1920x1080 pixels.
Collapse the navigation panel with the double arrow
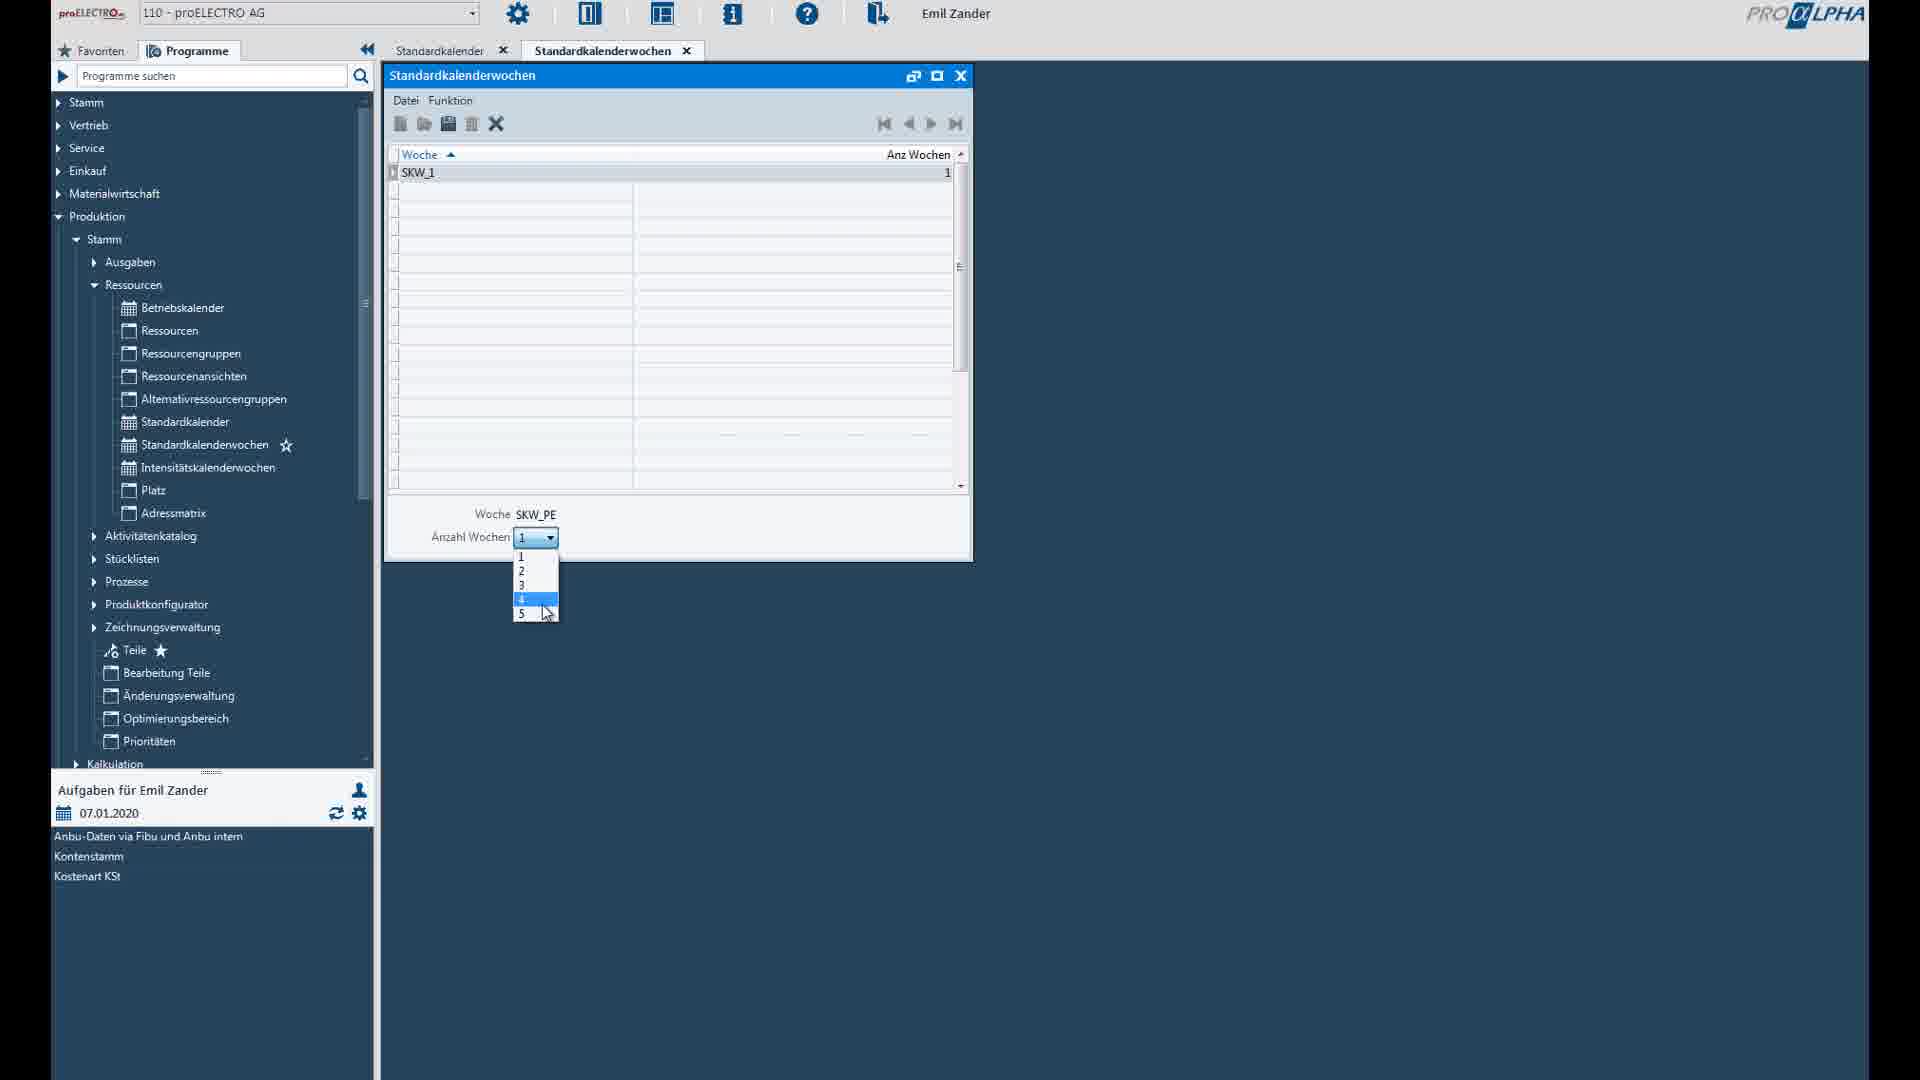click(x=367, y=50)
